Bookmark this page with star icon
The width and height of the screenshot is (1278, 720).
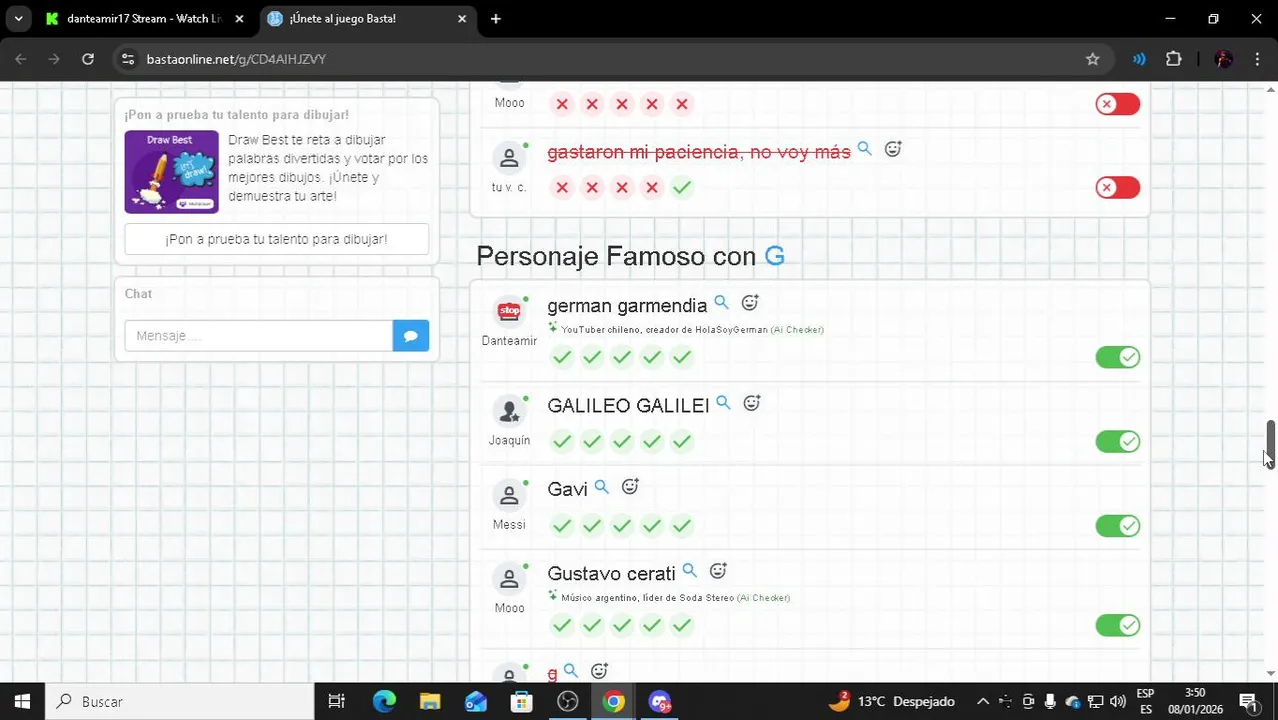click(1093, 59)
